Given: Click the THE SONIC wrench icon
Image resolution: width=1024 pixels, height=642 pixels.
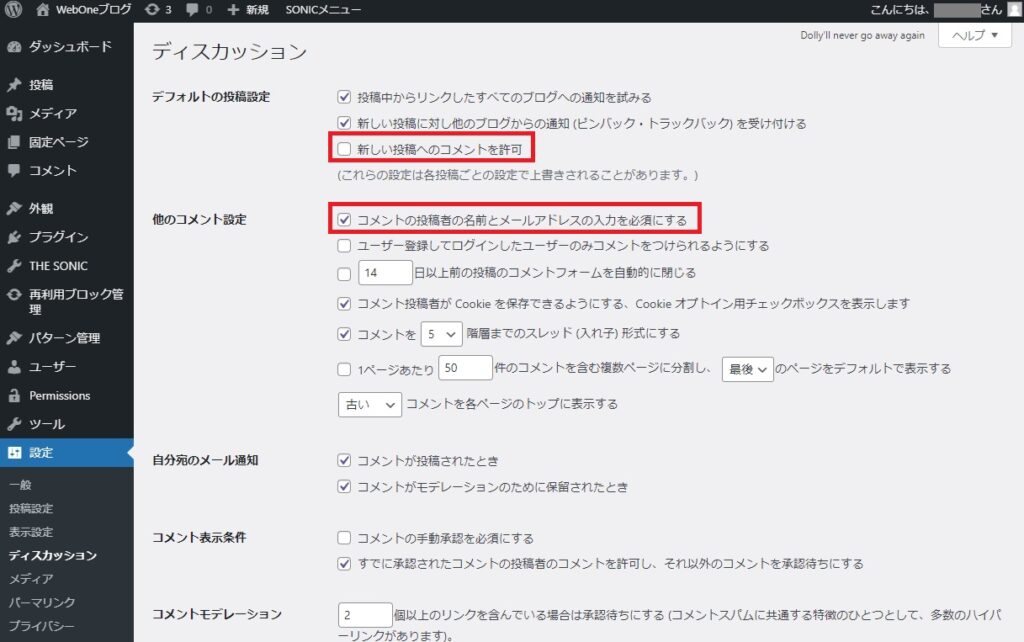Looking at the screenshot, I should 14,266.
